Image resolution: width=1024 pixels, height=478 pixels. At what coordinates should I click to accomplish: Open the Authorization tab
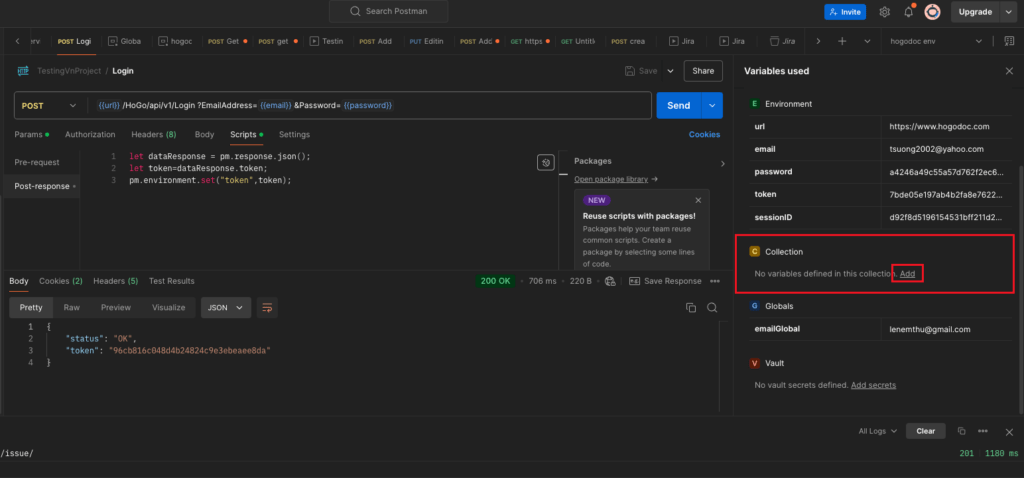(90, 135)
